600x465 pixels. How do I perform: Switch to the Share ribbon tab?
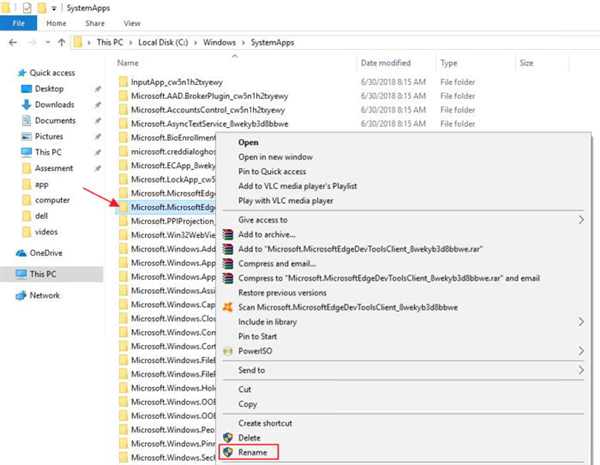tap(95, 23)
